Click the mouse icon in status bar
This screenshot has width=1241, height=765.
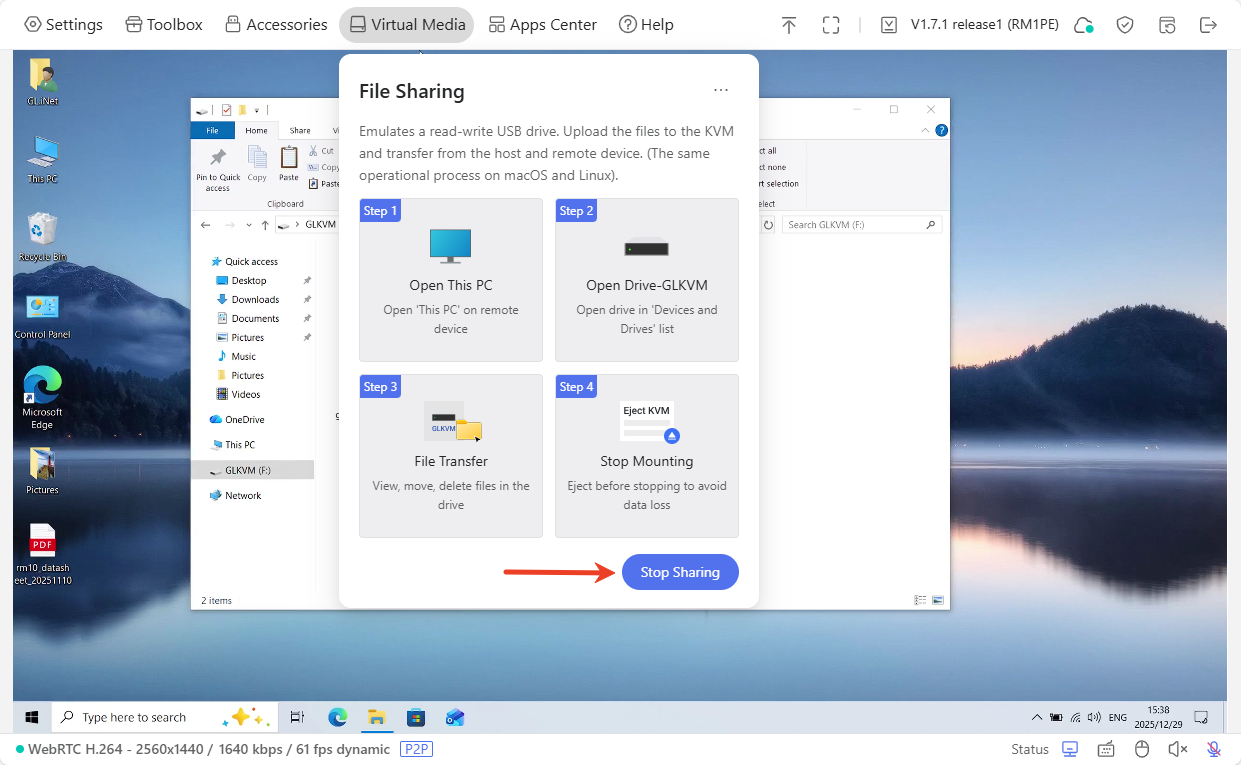click(1142, 749)
